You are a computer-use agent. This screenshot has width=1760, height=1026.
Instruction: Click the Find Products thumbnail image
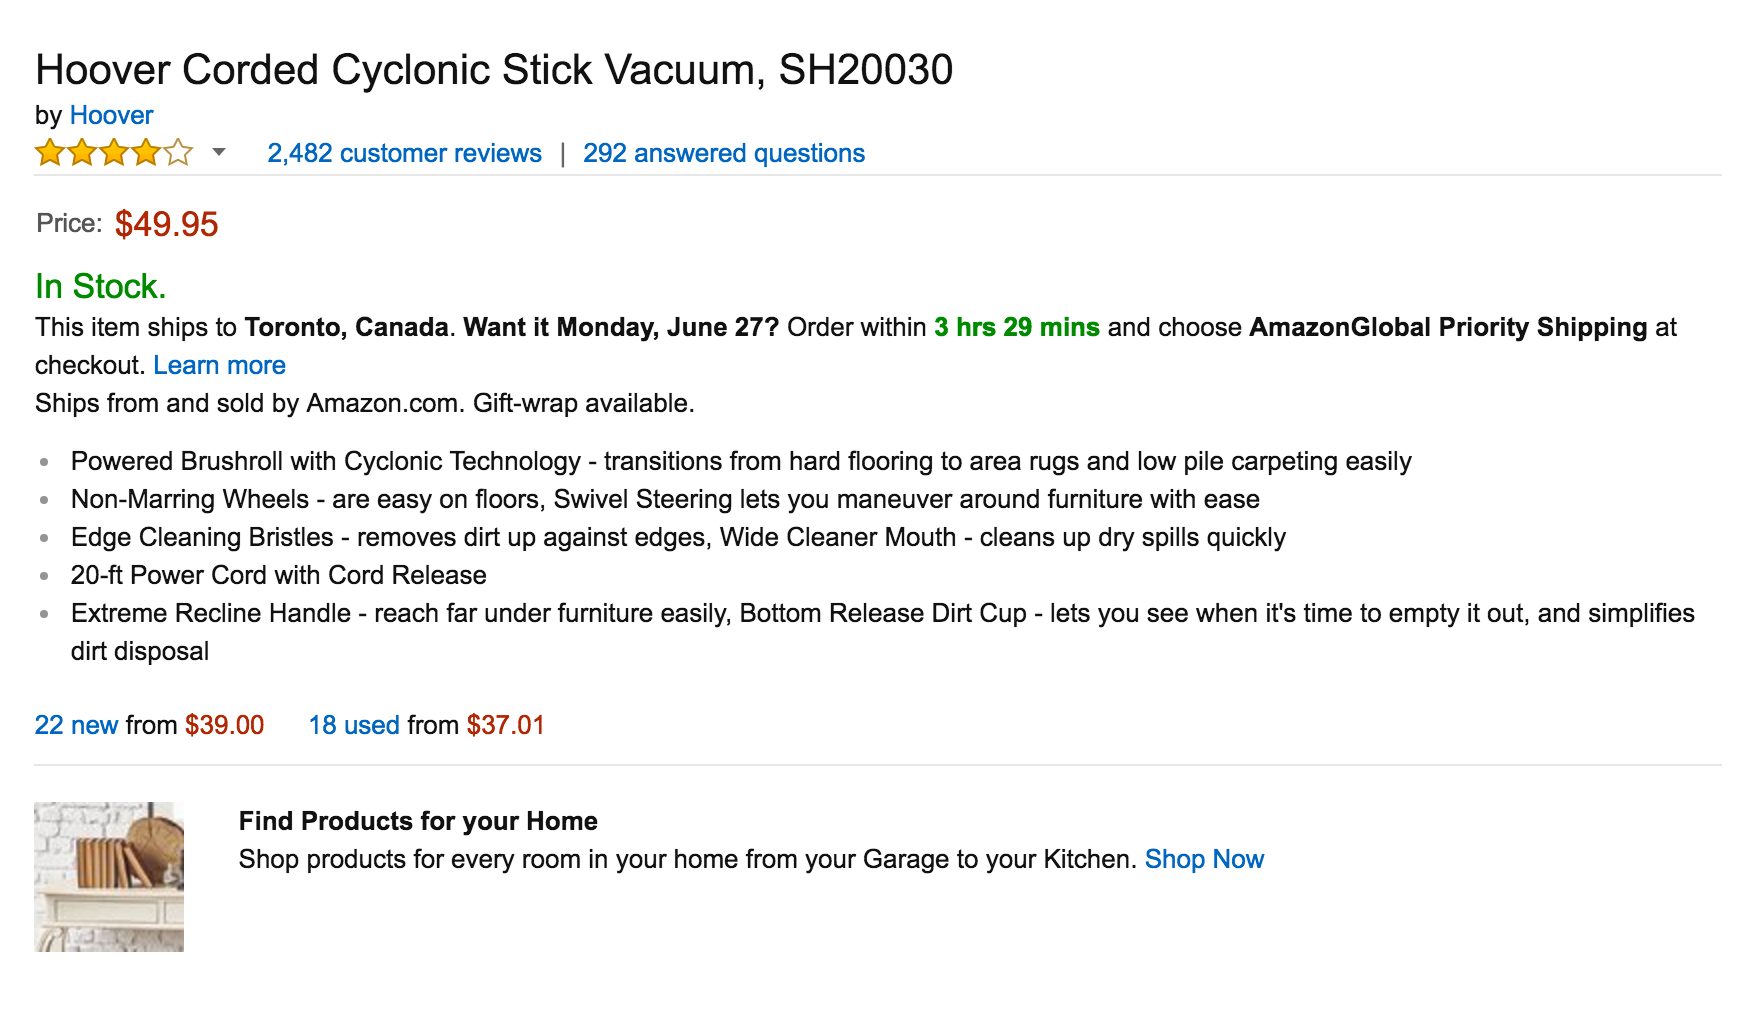click(108, 876)
